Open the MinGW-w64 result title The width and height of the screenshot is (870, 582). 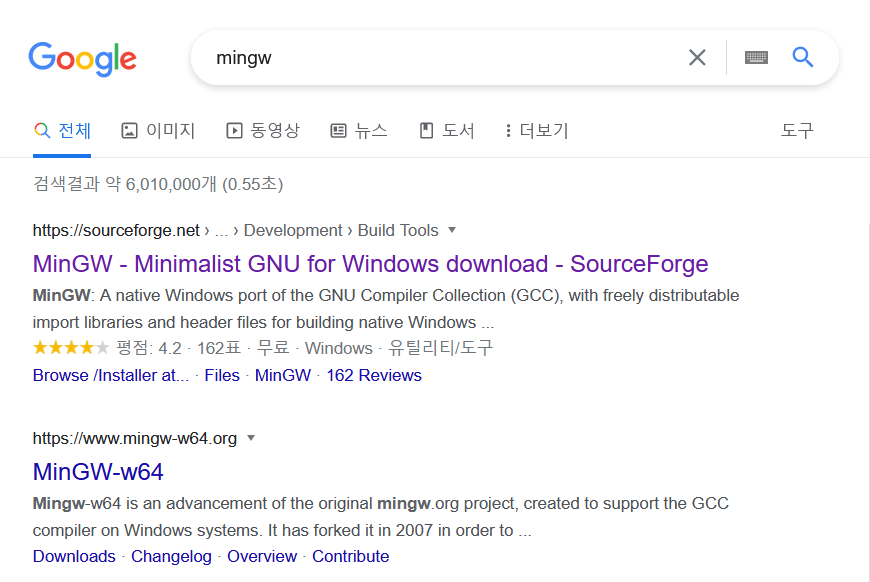click(x=98, y=472)
